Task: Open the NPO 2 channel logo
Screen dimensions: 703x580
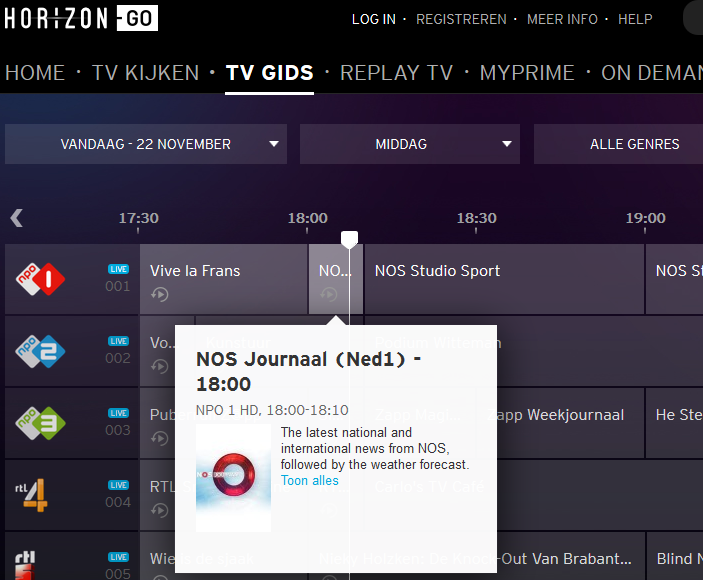Action: tap(40, 351)
